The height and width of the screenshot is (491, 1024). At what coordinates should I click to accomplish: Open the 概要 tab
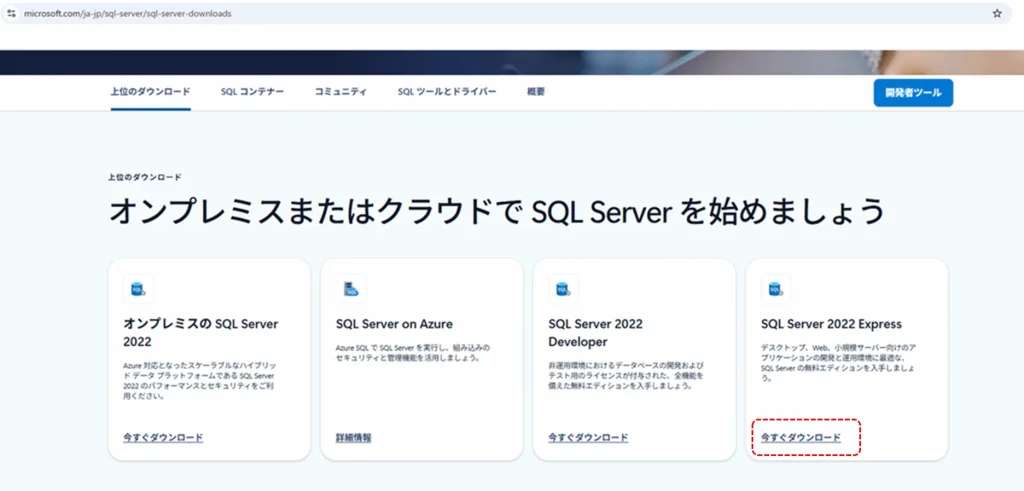[536, 92]
